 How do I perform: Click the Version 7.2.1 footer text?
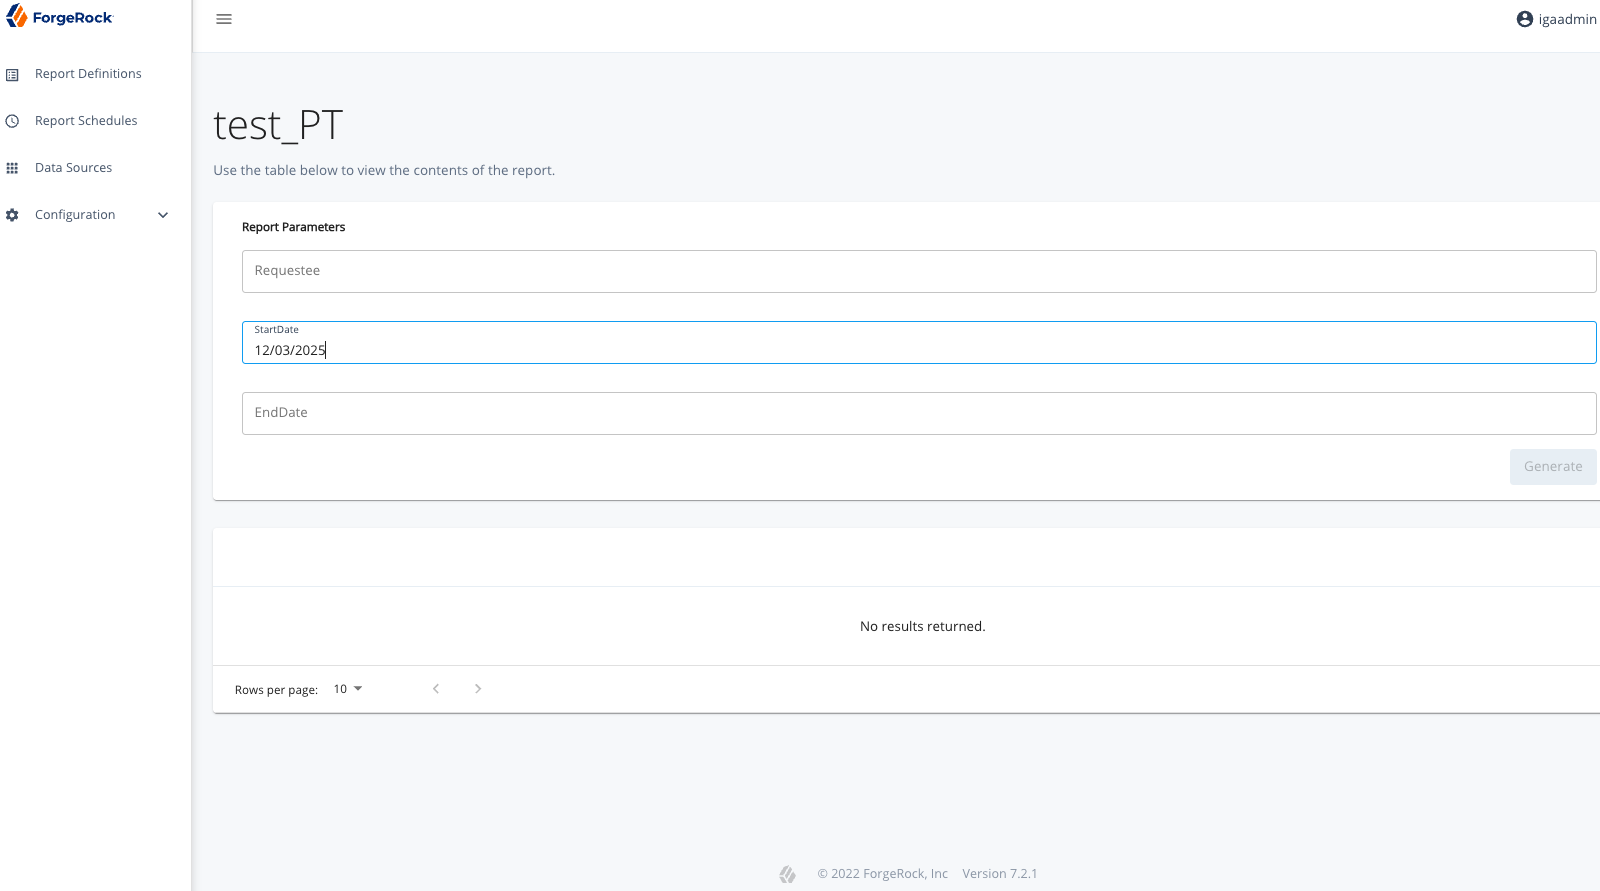(x=1000, y=874)
